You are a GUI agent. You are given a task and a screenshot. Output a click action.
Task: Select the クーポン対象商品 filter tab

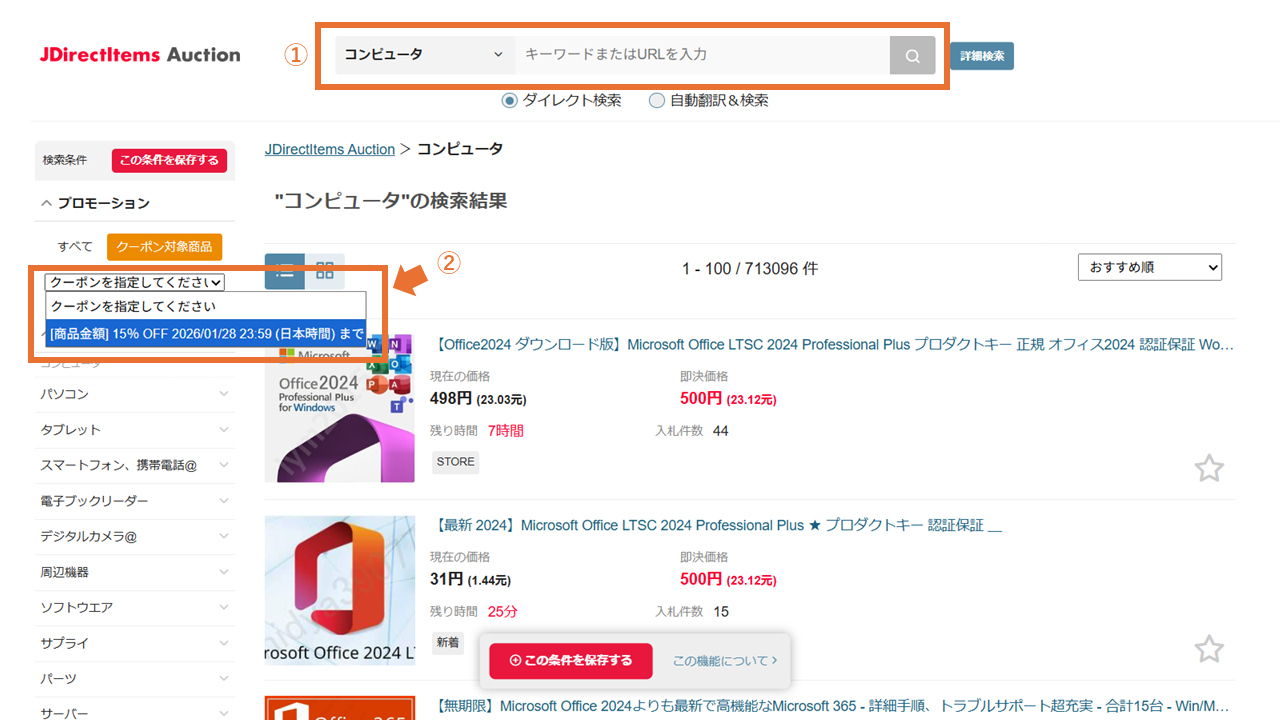[x=165, y=246]
